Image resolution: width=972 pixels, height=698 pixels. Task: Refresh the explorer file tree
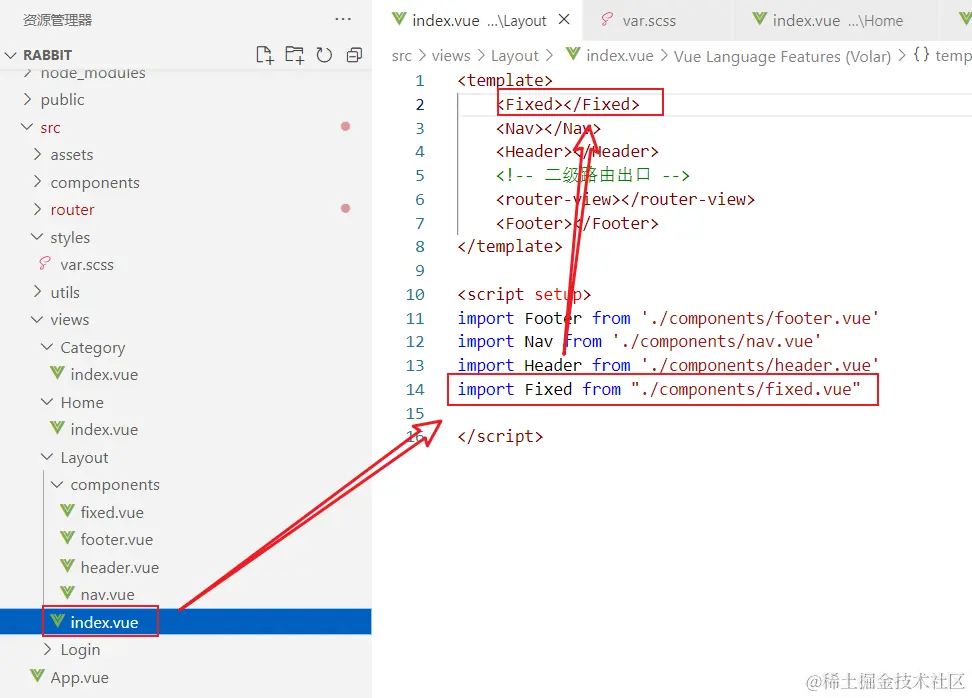point(324,55)
